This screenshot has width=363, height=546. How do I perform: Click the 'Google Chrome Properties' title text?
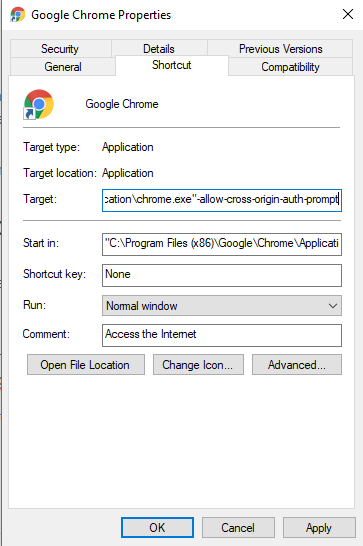[101, 15]
